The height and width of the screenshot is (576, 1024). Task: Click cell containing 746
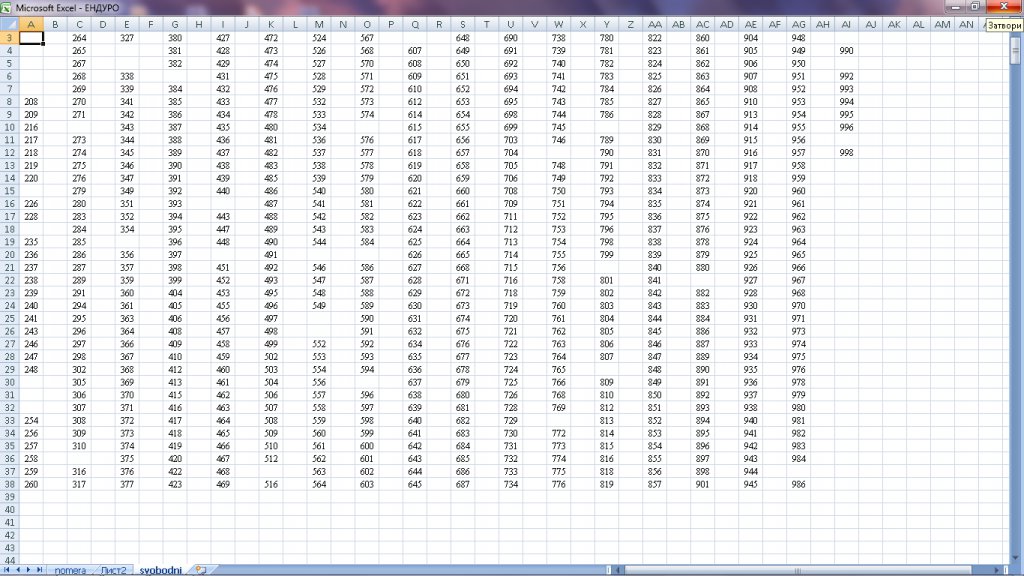pyautogui.click(x=559, y=140)
